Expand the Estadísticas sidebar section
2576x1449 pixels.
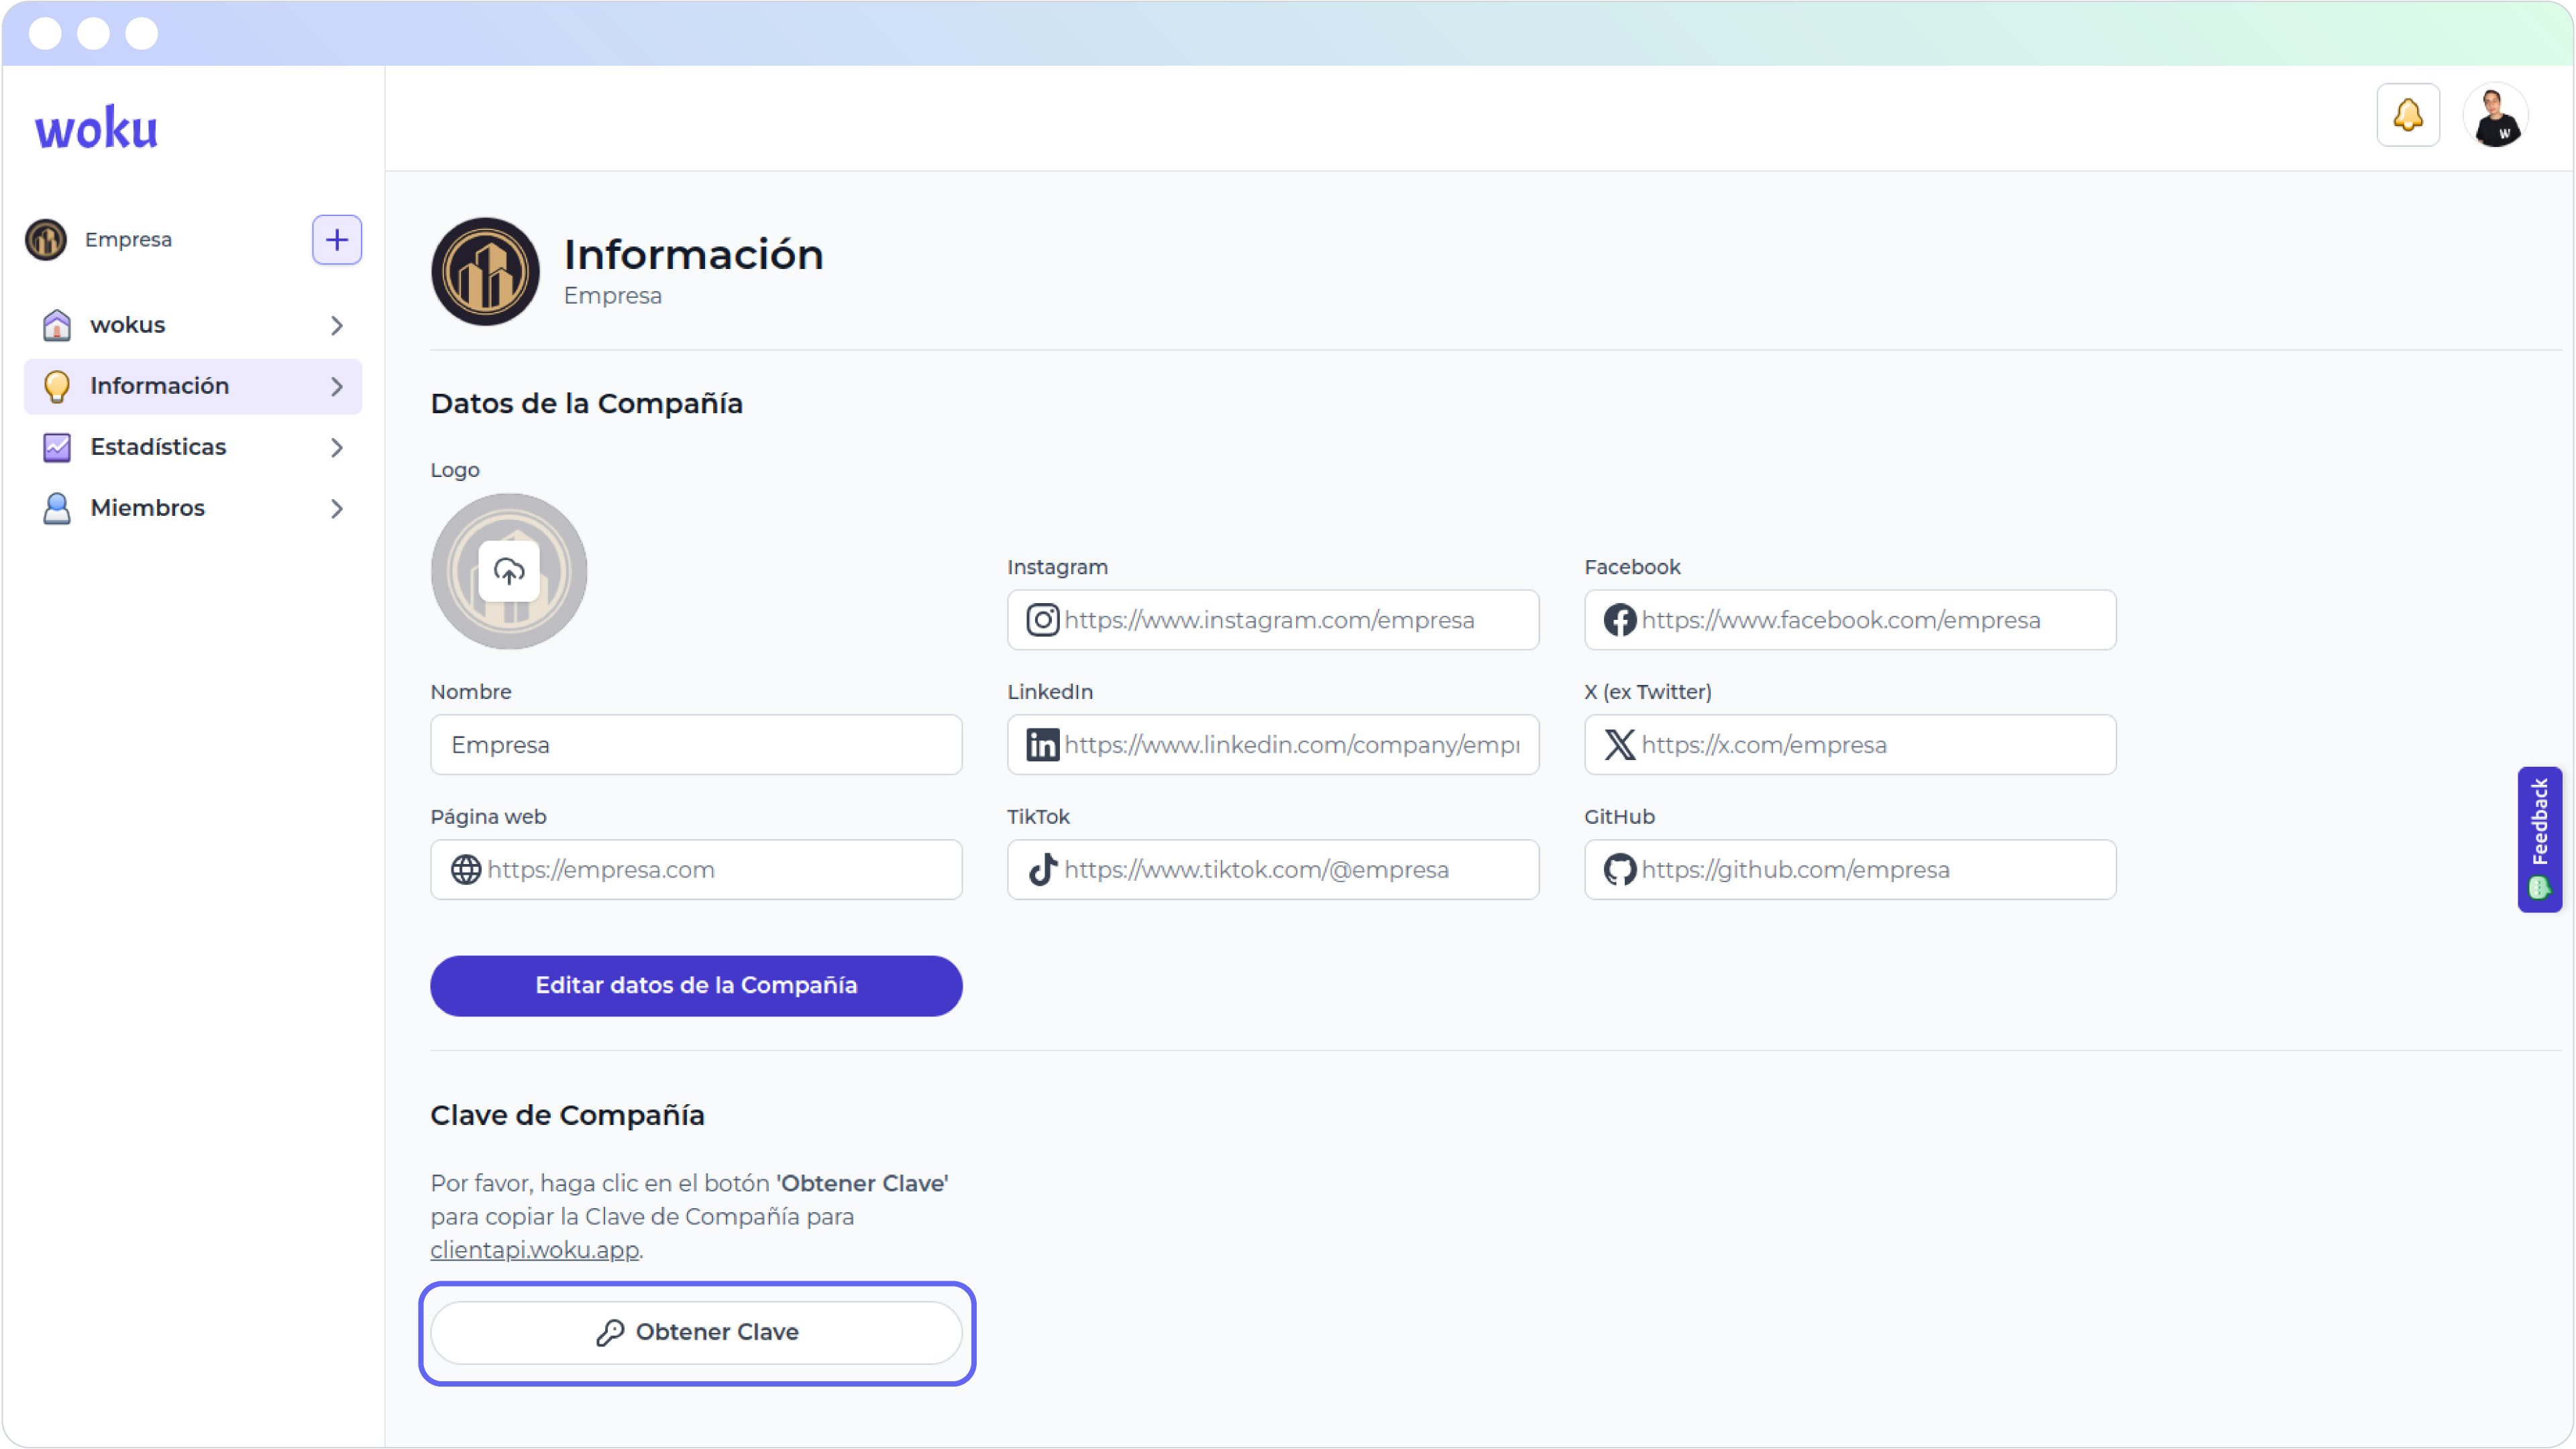(x=337, y=447)
